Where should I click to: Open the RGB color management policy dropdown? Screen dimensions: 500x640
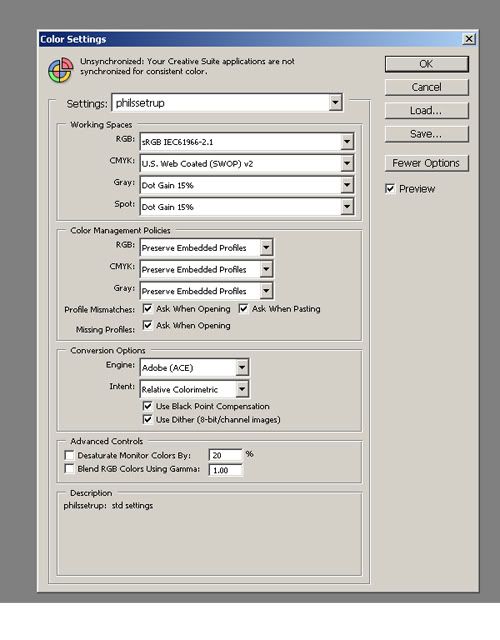(206, 248)
